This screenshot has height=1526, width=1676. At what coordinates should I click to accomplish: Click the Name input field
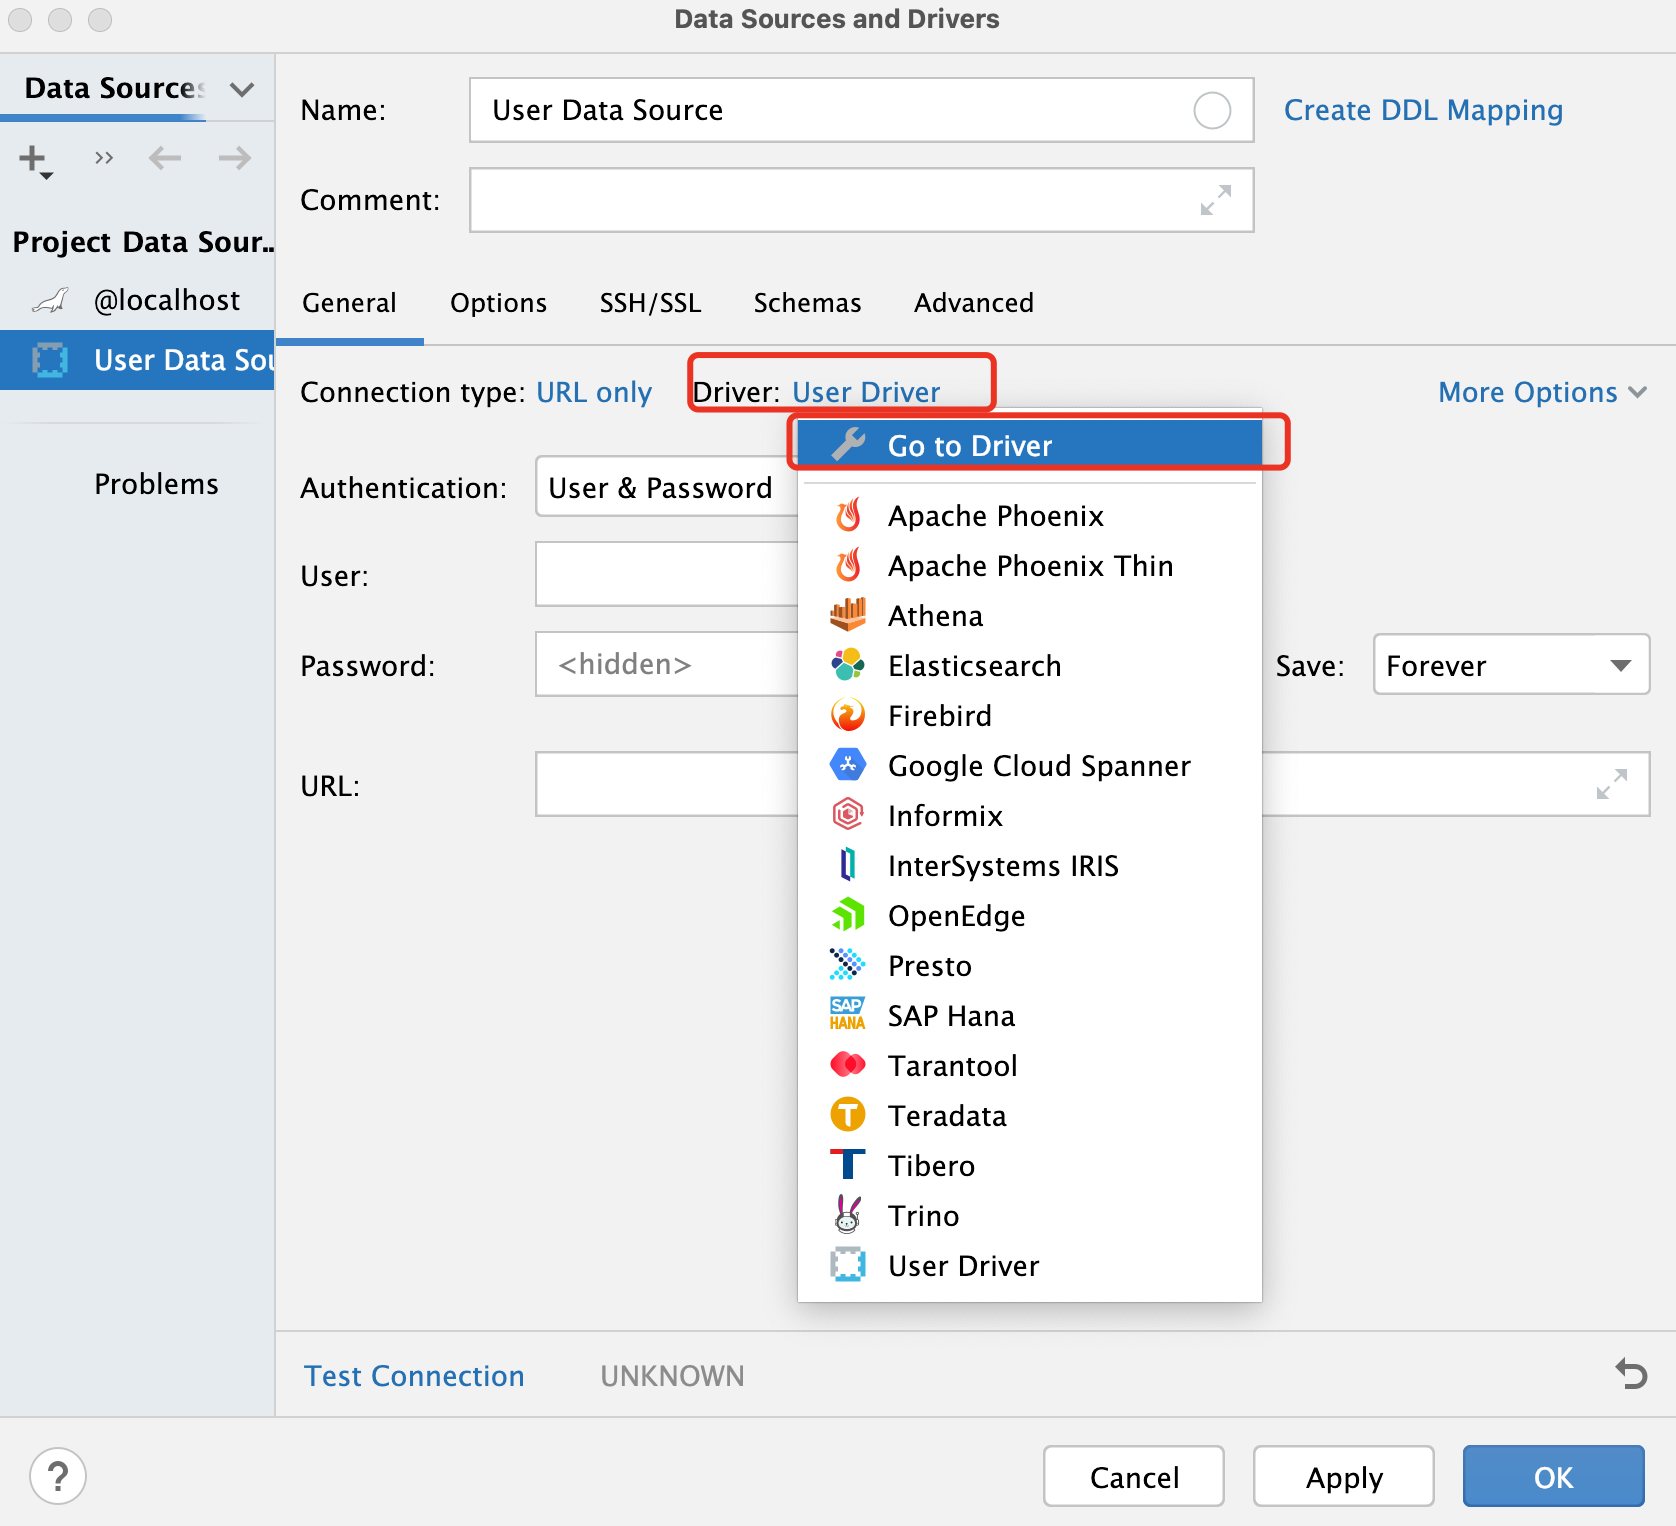click(x=862, y=110)
